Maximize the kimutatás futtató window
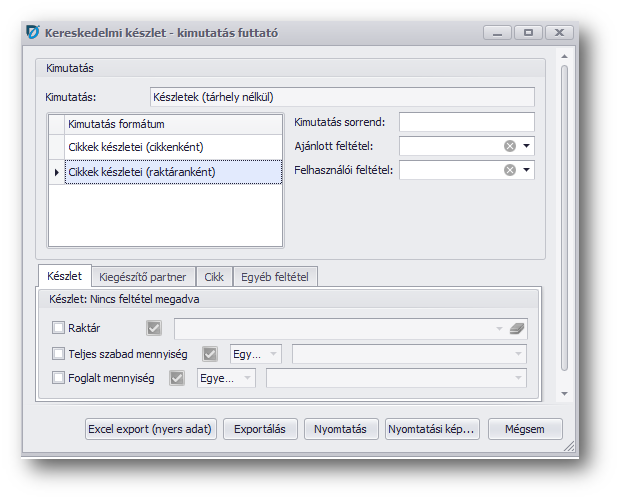The image size is (621, 501). pos(528,32)
